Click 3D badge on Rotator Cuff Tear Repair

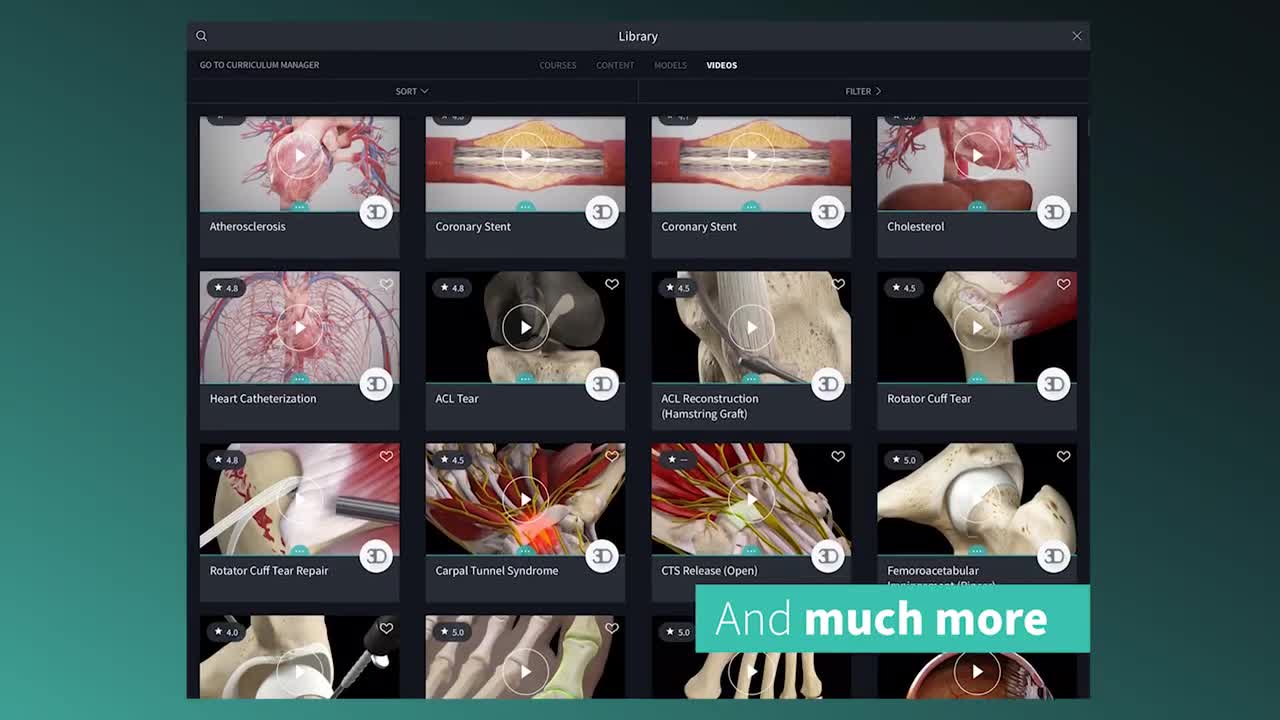[376, 556]
